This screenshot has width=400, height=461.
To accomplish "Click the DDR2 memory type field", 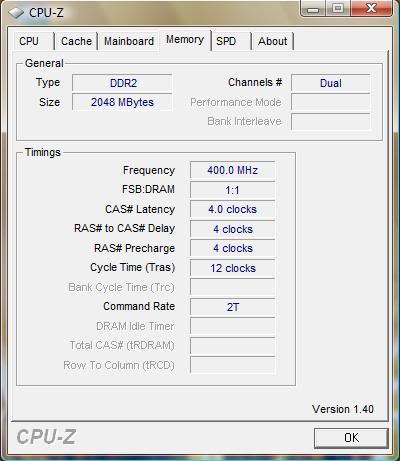I will (122, 83).
